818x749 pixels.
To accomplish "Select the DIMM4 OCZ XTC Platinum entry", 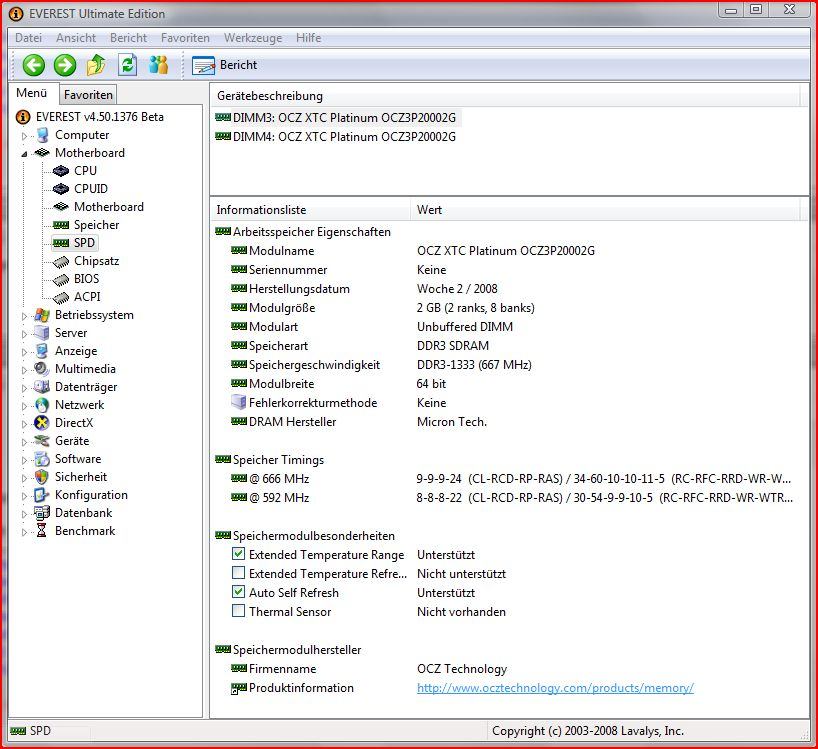I will click(335, 137).
